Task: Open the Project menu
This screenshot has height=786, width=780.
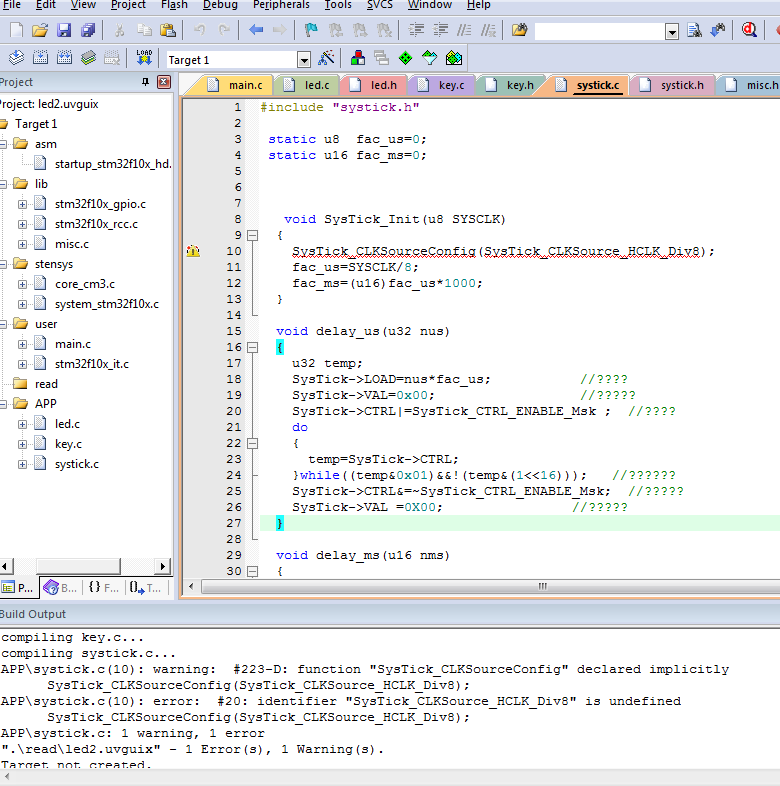Action: (128, 5)
